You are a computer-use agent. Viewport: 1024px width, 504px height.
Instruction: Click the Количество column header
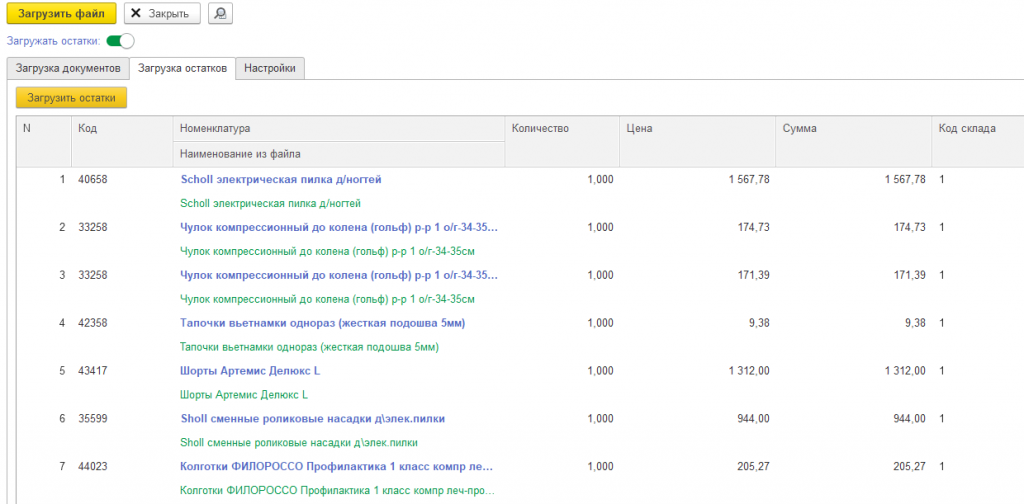562,141
